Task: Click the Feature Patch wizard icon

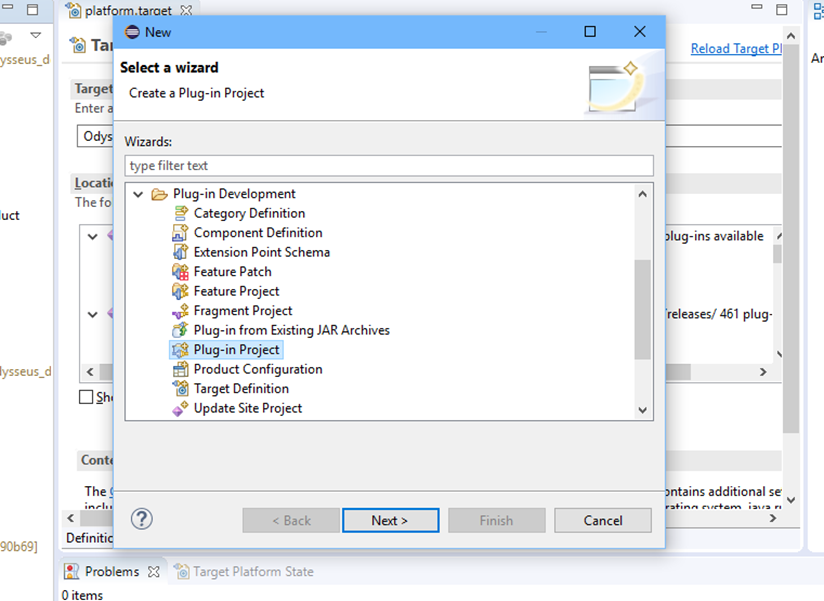Action: pyautogui.click(x=178, y=271)
